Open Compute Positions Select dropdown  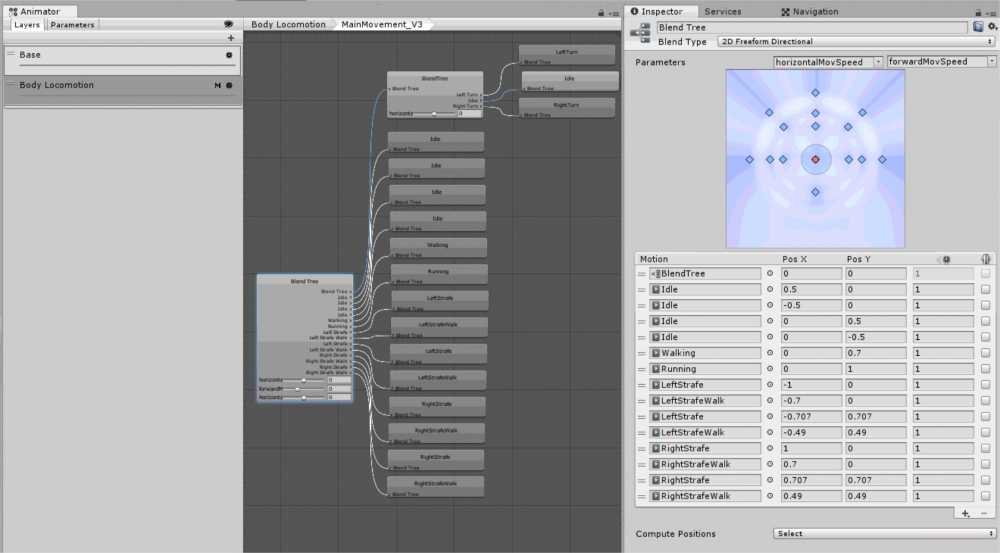(885, 533)
